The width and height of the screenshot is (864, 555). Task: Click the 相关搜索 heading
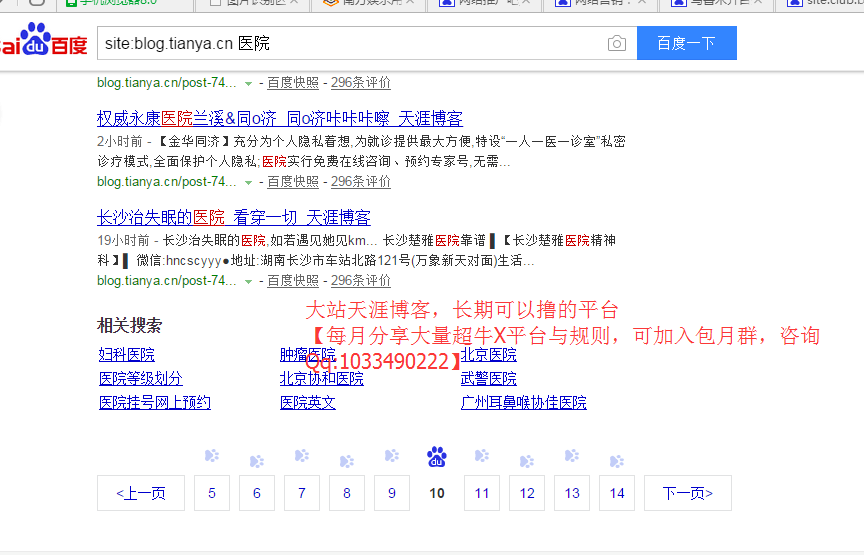point(129,326)
